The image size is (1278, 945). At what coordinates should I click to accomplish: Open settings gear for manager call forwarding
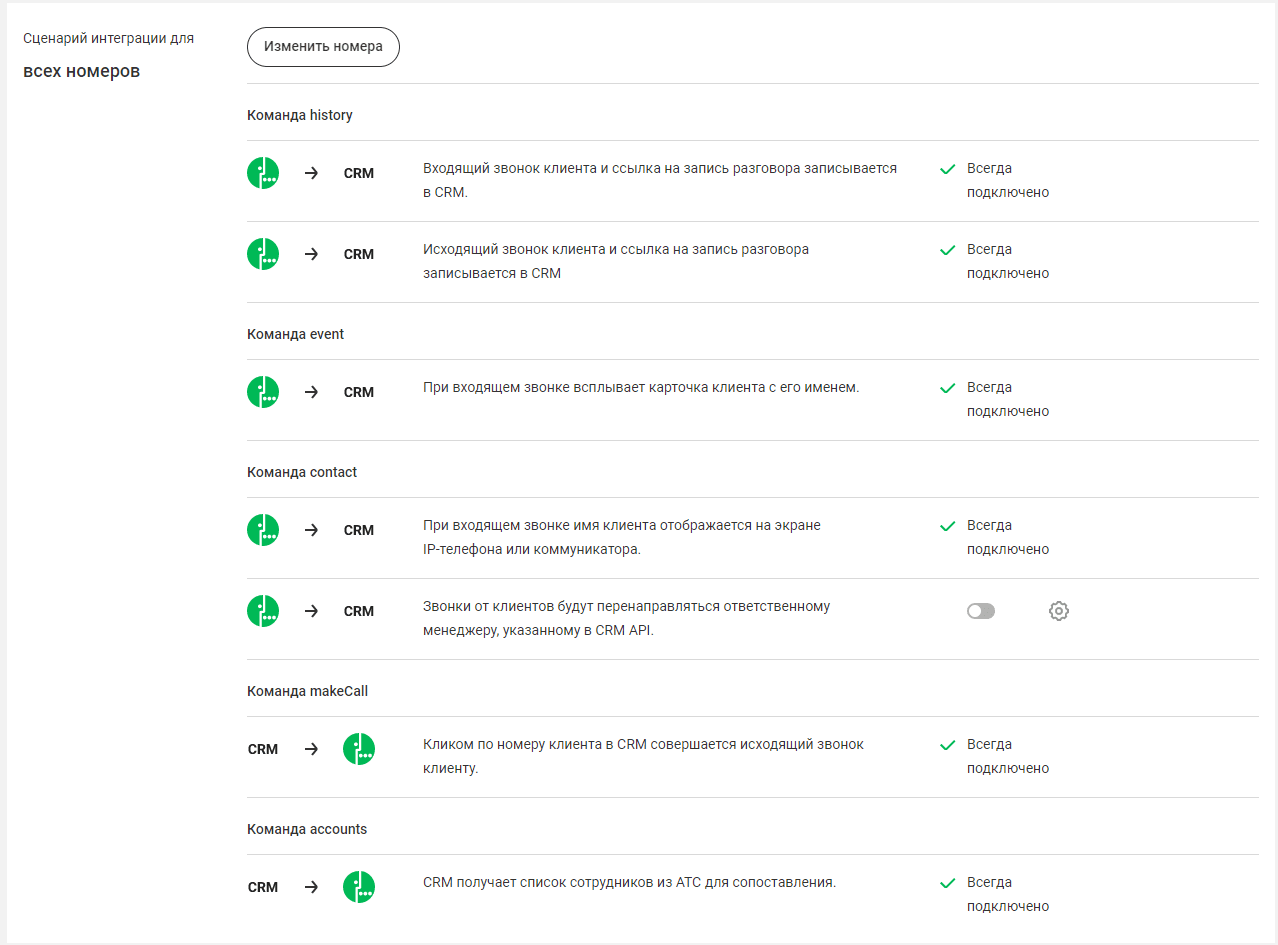(x=1059, y=611)
